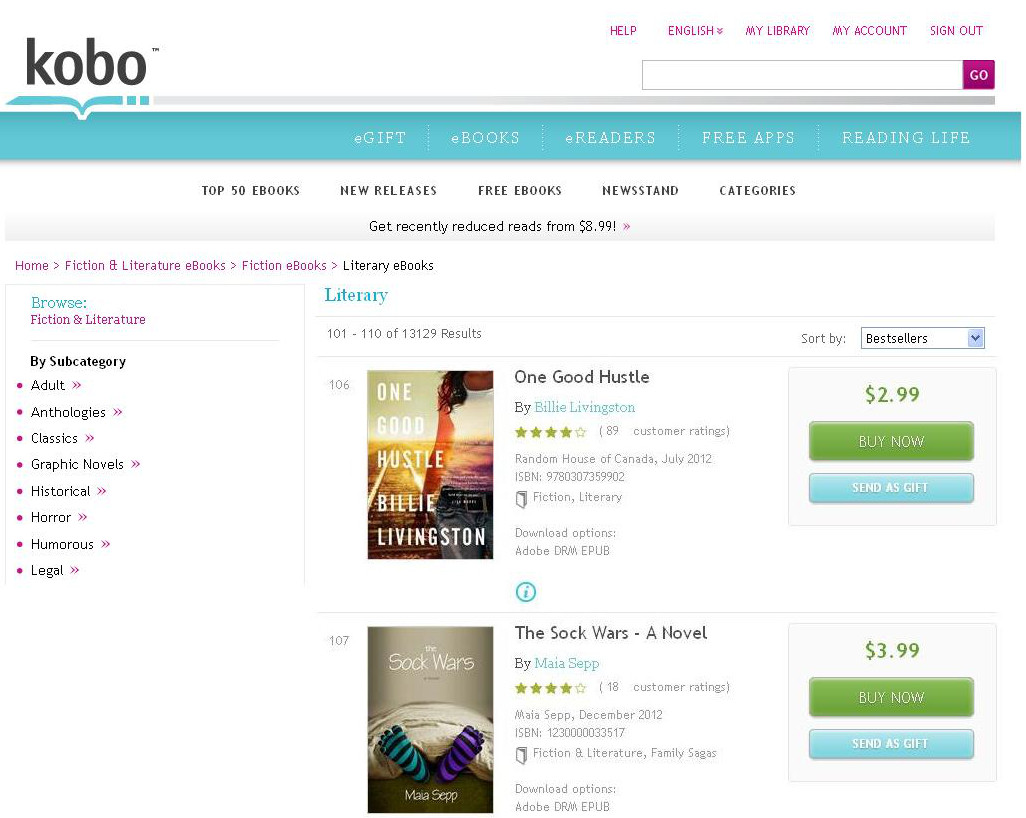Expand the English language selector
The height and width of the screenshot is (818, 1026).
695,31
